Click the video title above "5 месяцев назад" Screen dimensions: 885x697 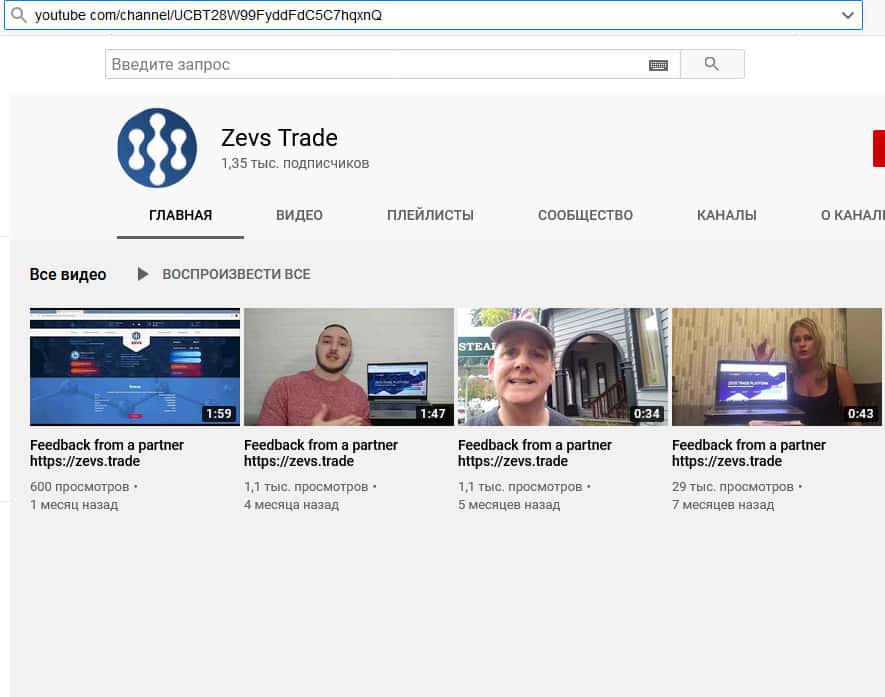tap(535, 453)
